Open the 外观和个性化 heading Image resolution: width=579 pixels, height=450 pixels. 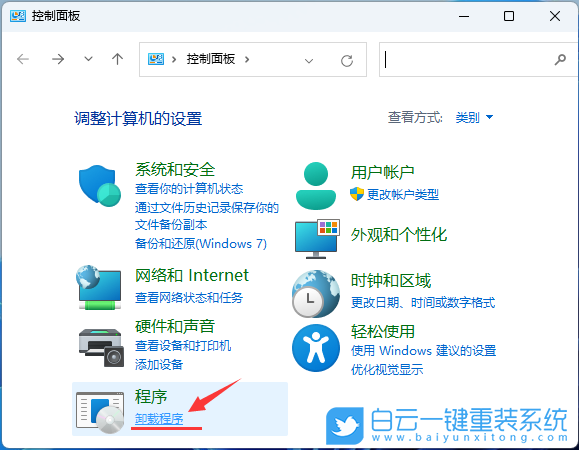(399, 235)
